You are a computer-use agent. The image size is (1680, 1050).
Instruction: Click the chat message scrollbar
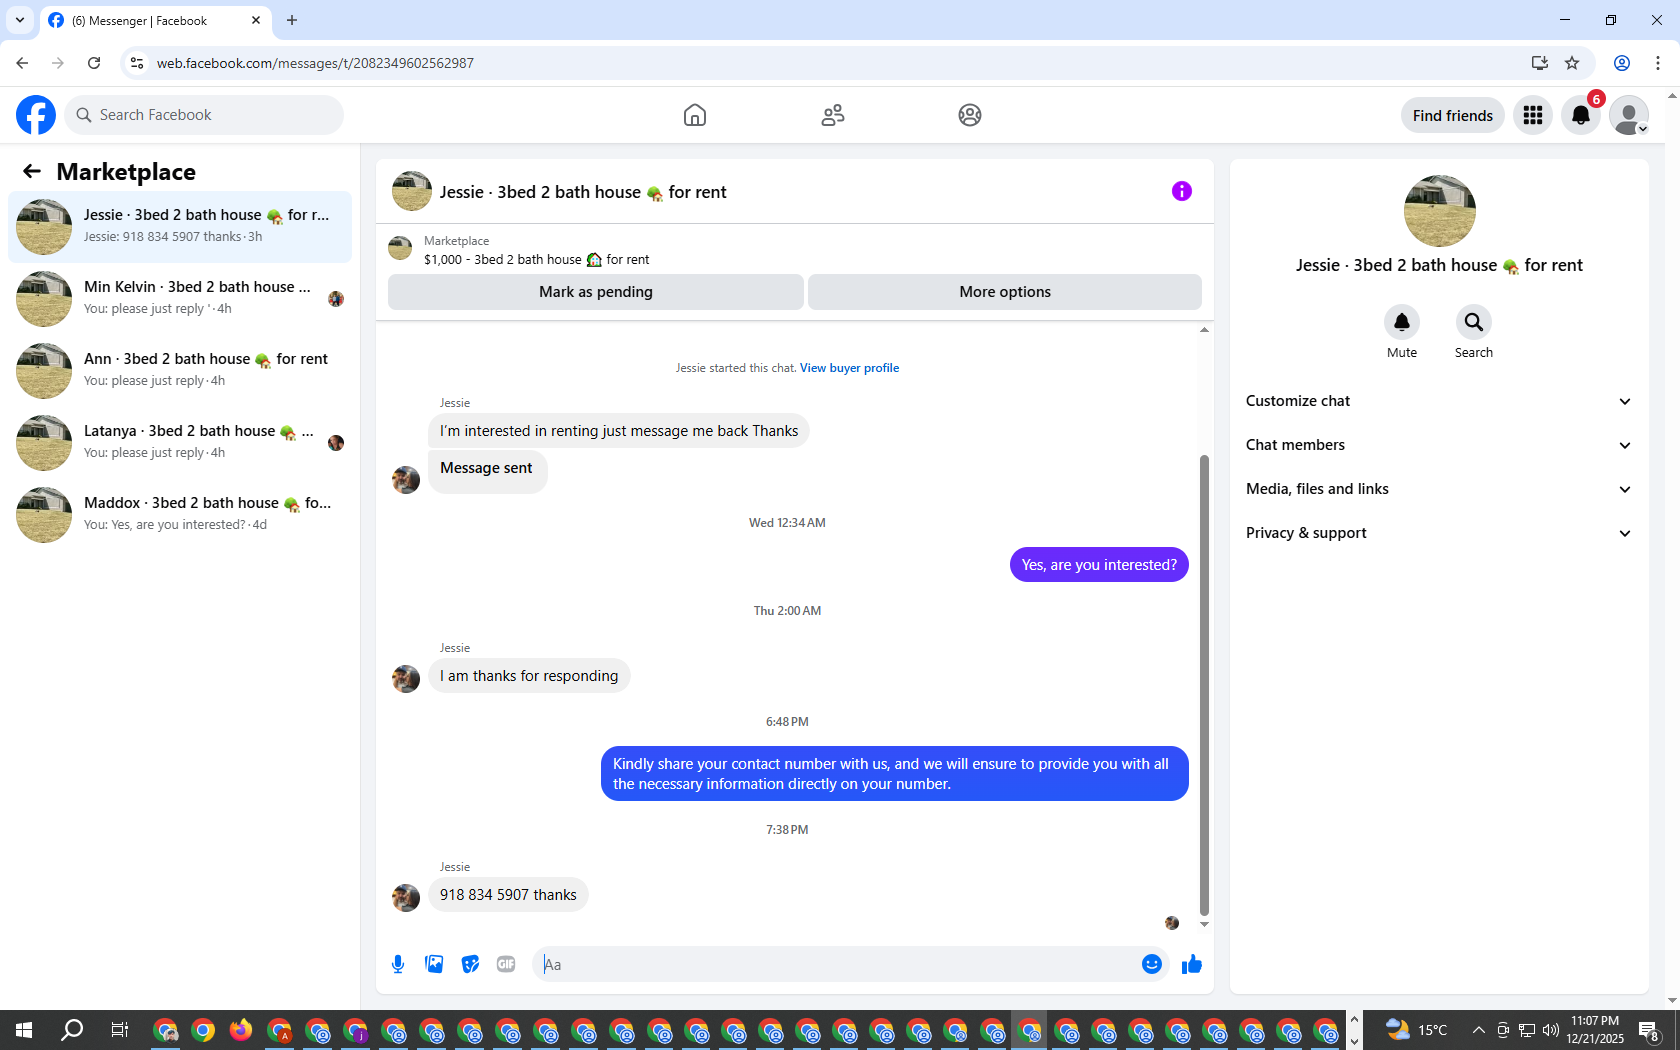coord(1204,686)
